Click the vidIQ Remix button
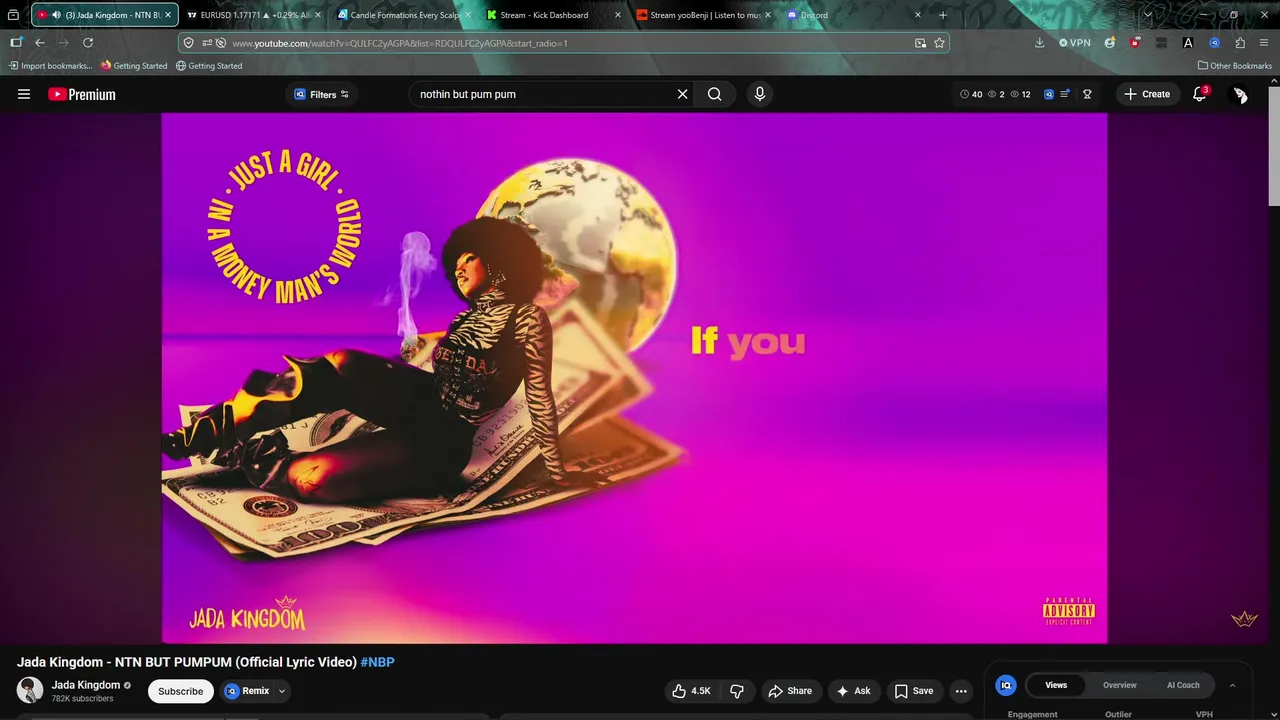This screenshot has width=1280, height=720. pos(247,691)
